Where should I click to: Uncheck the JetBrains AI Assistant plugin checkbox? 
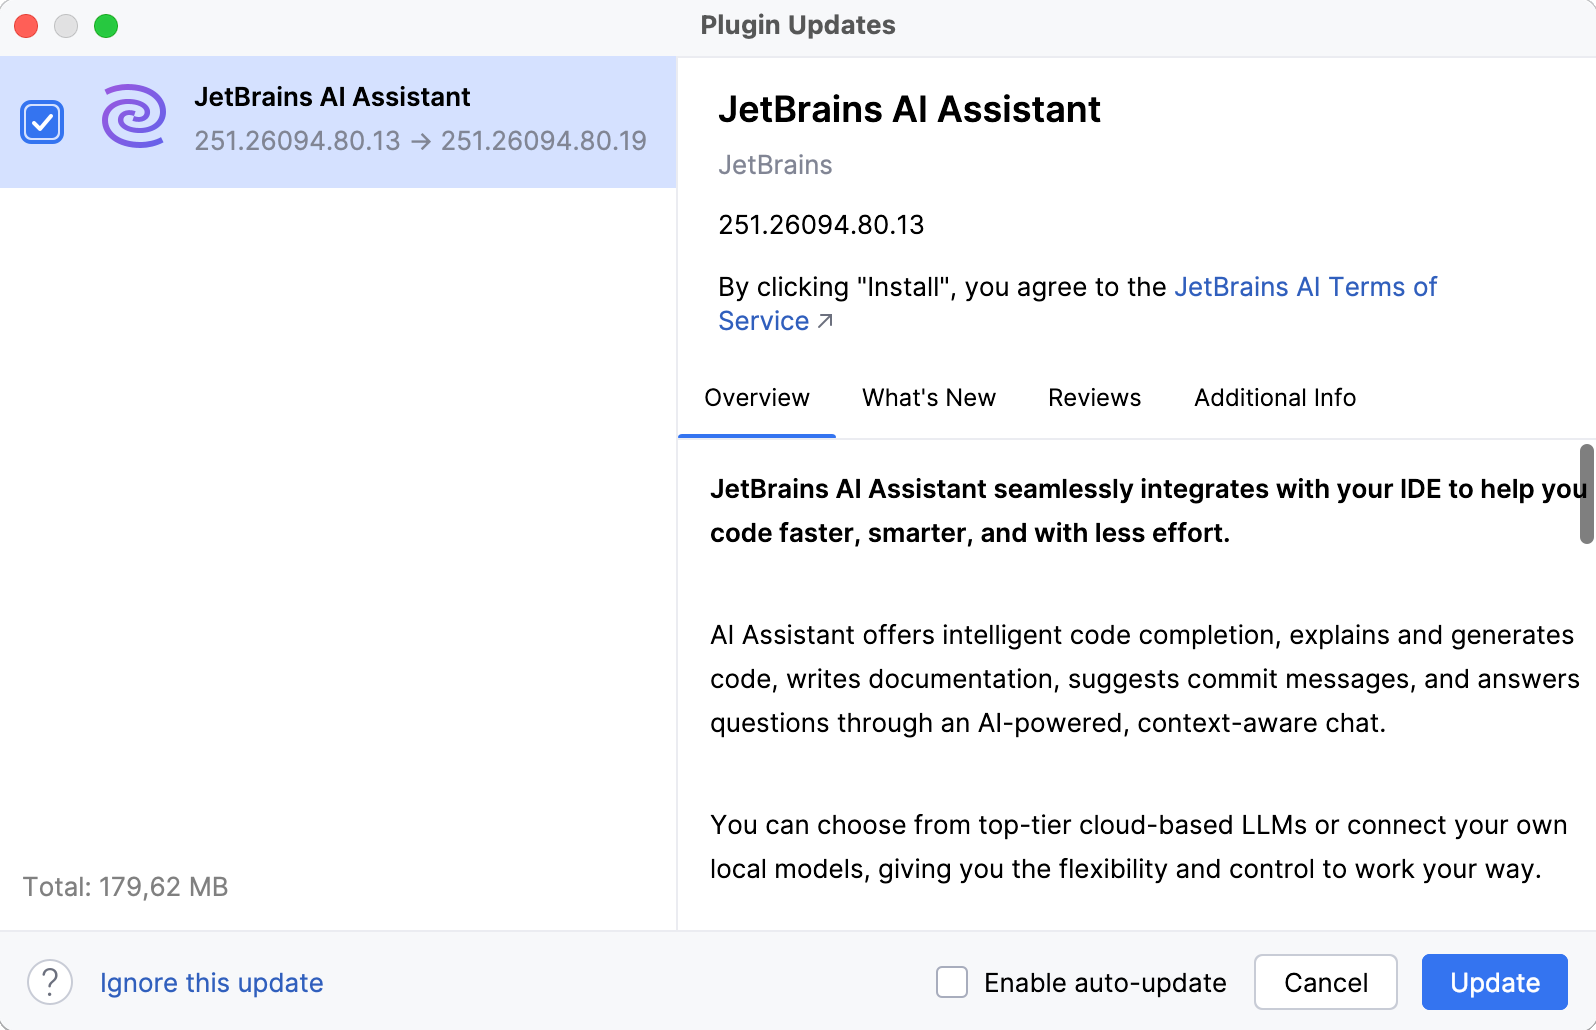point(42,122)
